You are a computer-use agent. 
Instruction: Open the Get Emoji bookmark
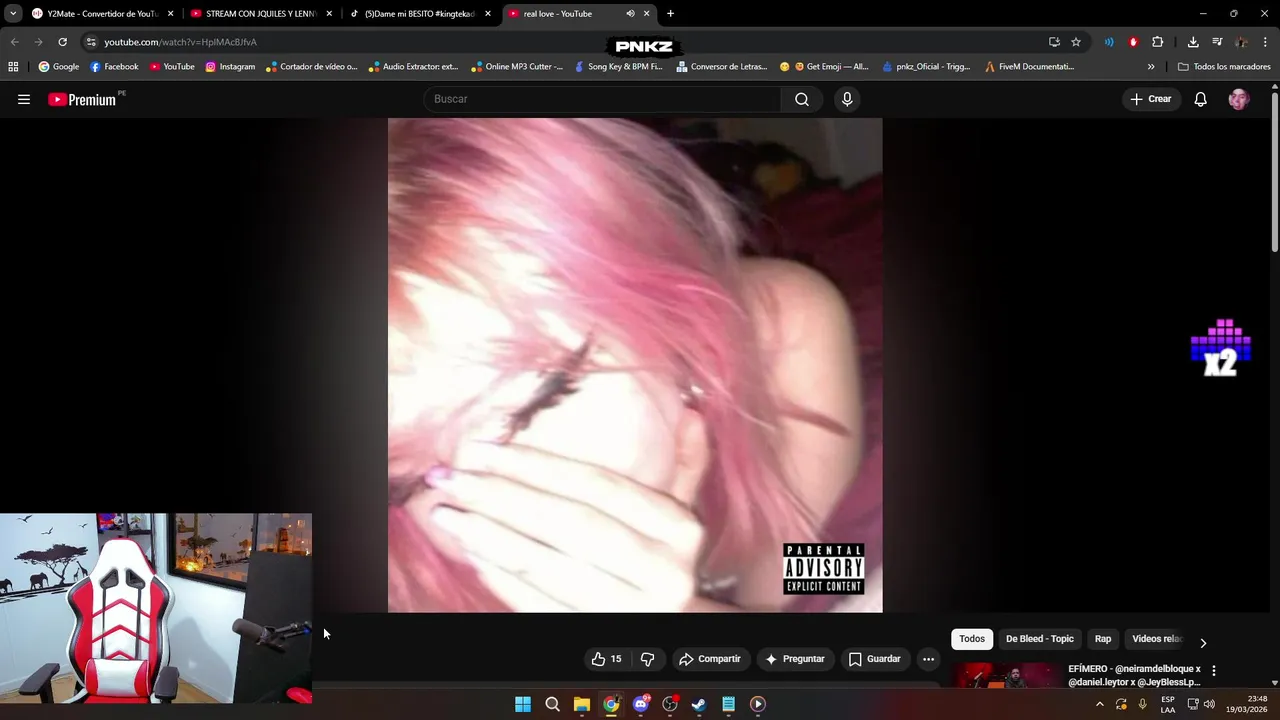[x=823, y=67]
